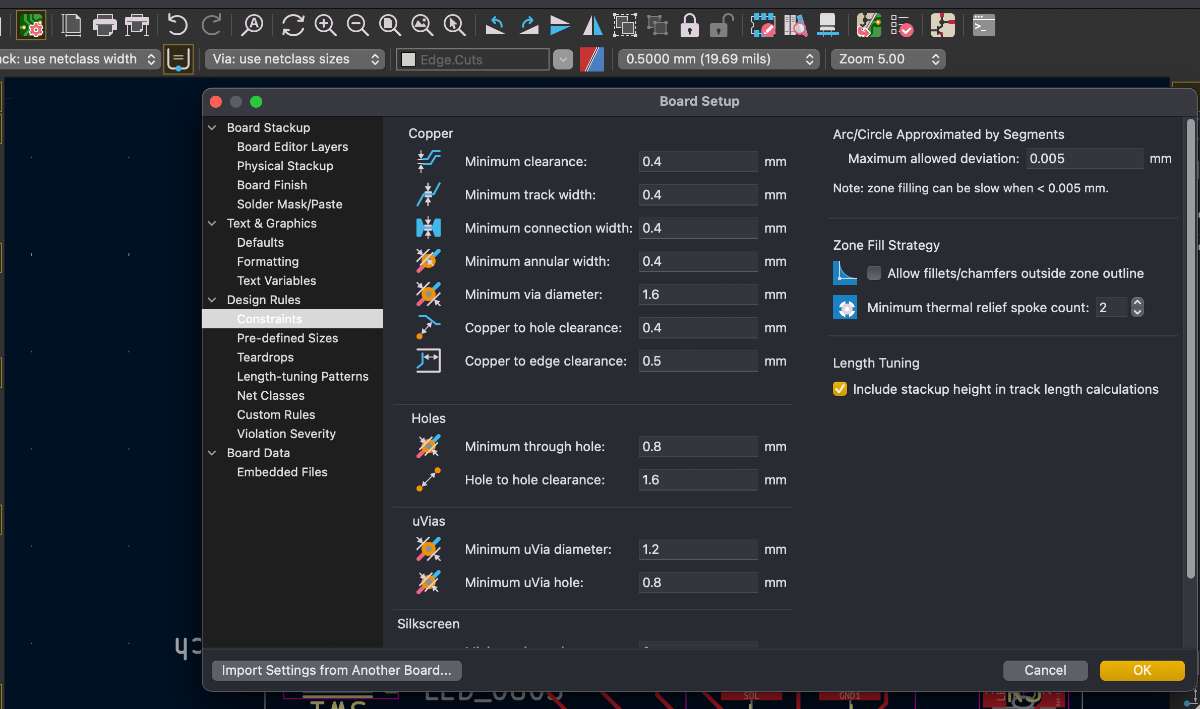Click Rotate Counterclockwise icon
This screenshot has width=1200, height=709.
pyautogui.click(x=494, y=24)
